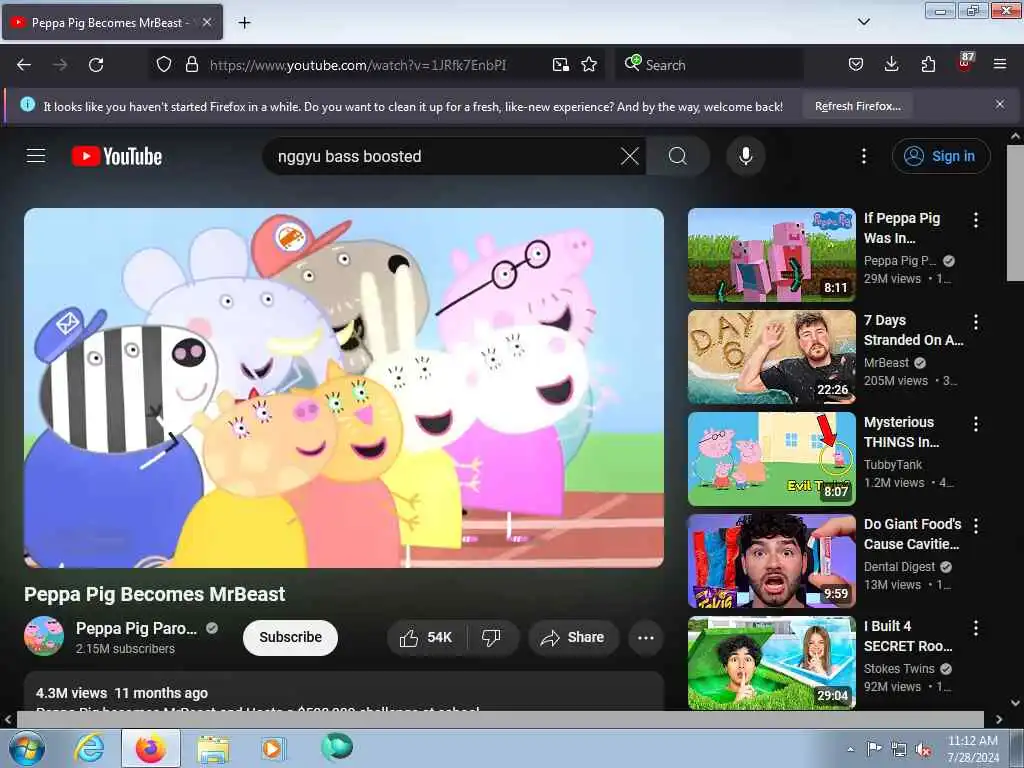Viewport: 1024px width, 768px height.
Task: Launch Internet Explorer from the taskbar
Action: (89, 748)
